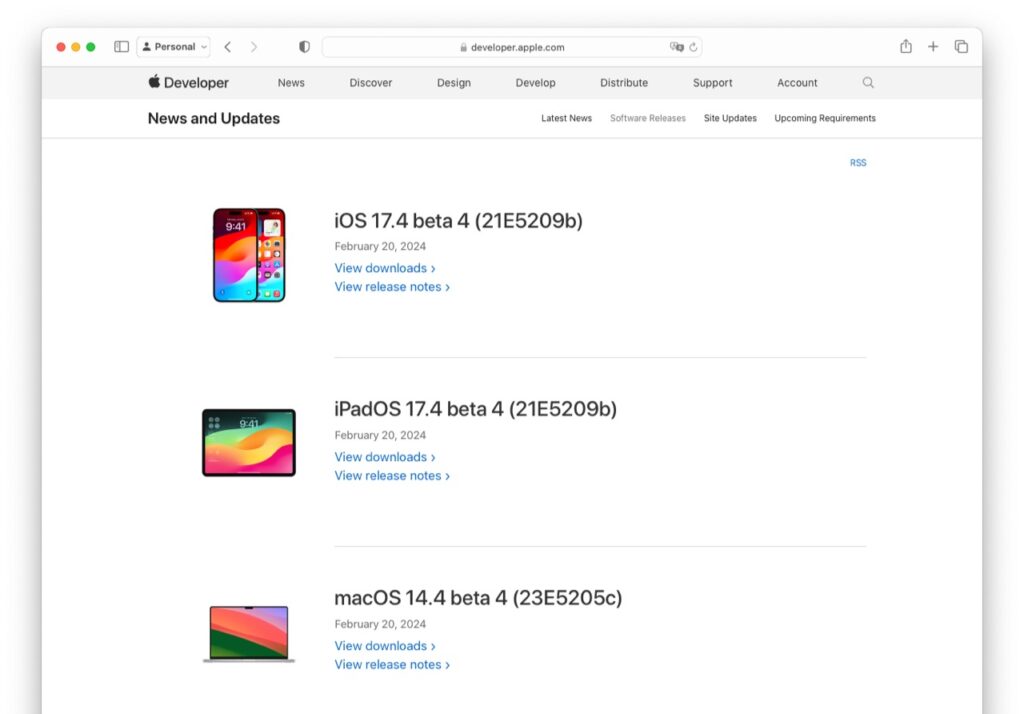Open the privacy shield icon

coord(303,46)
